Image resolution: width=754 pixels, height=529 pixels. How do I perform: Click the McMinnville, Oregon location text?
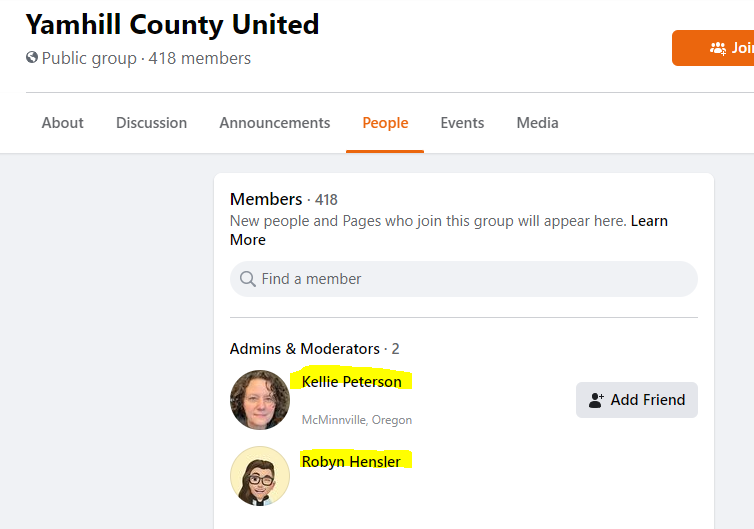coord(357,420)
